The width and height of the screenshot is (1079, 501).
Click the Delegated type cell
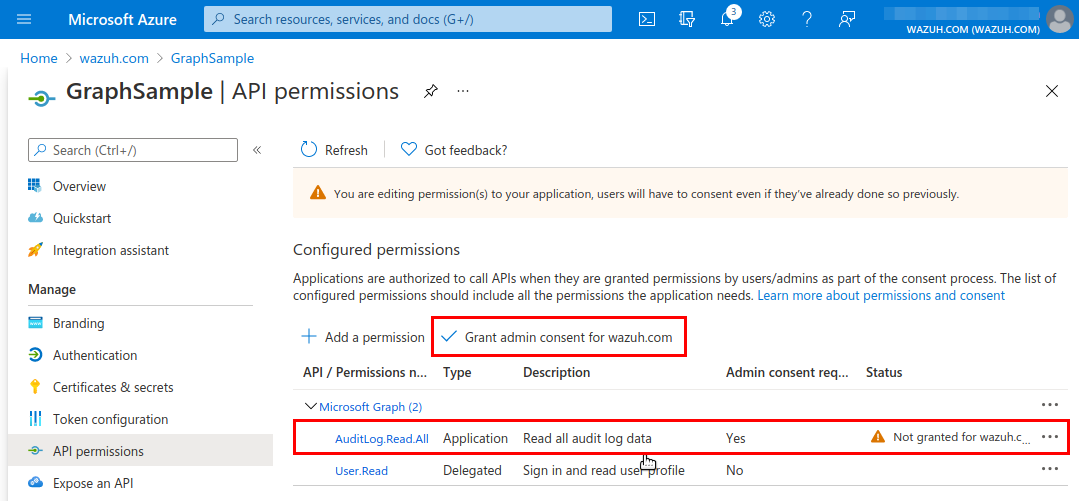[x=472, y=471]
